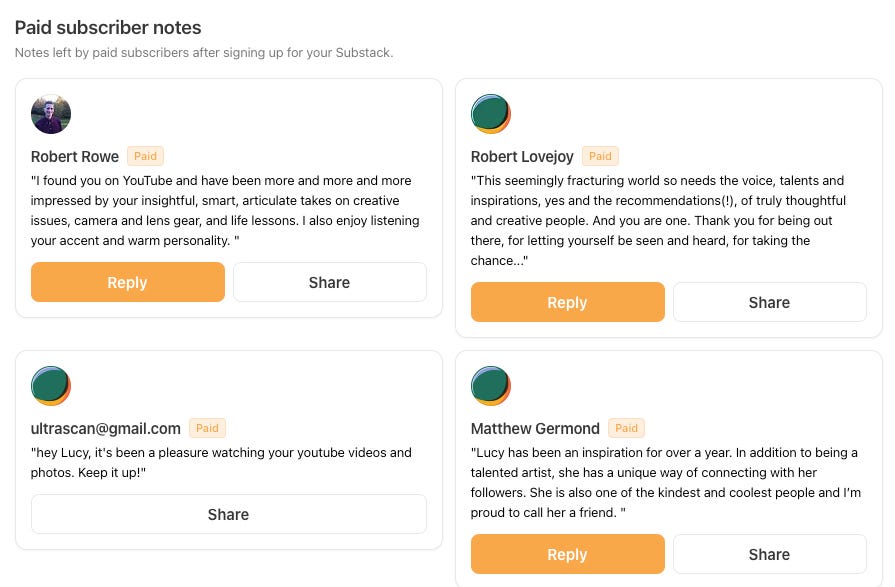Select the Paid subscriber notes heading
895x587 pixels.
click(108, 27)
